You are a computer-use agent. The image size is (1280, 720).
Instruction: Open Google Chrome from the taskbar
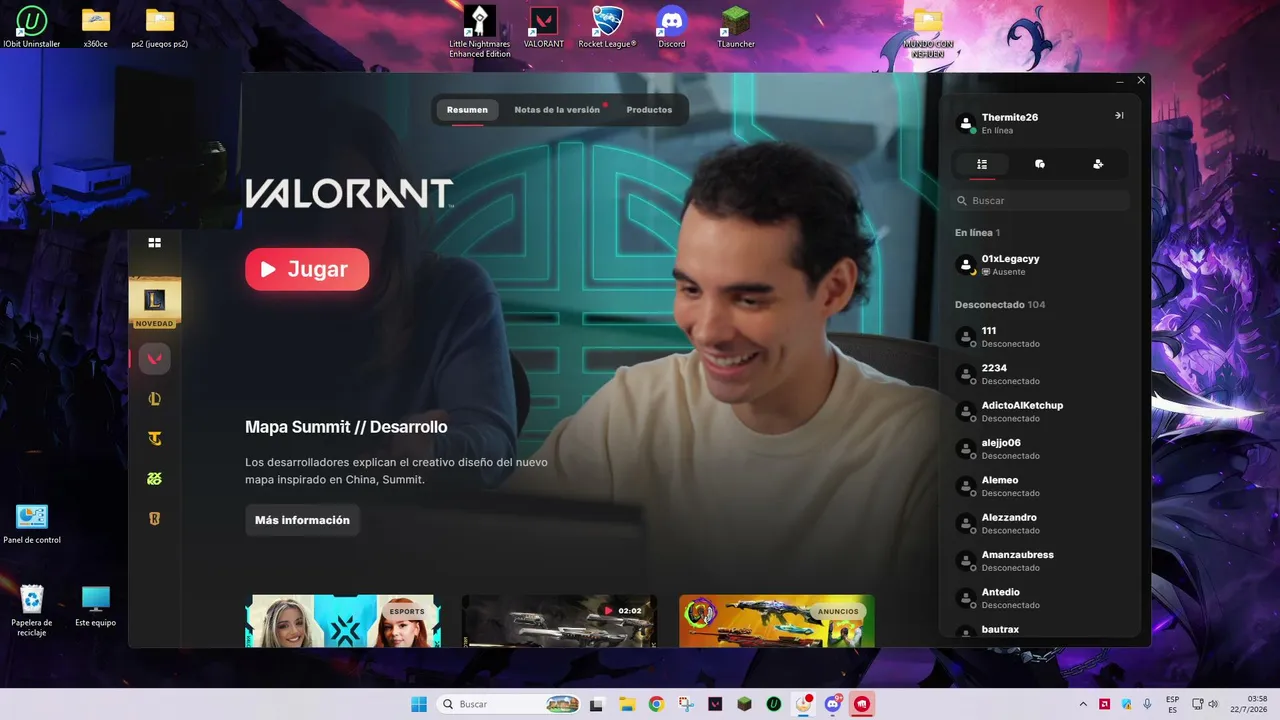[x=656, y=704]
